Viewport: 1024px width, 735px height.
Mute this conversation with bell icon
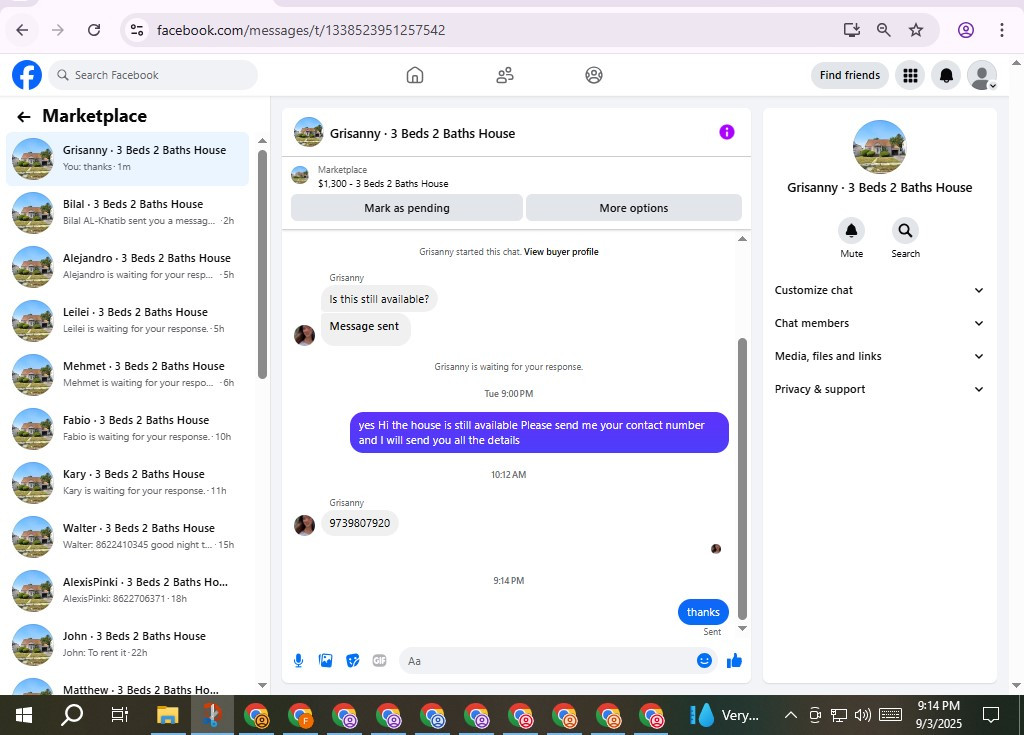pos(852,231)
